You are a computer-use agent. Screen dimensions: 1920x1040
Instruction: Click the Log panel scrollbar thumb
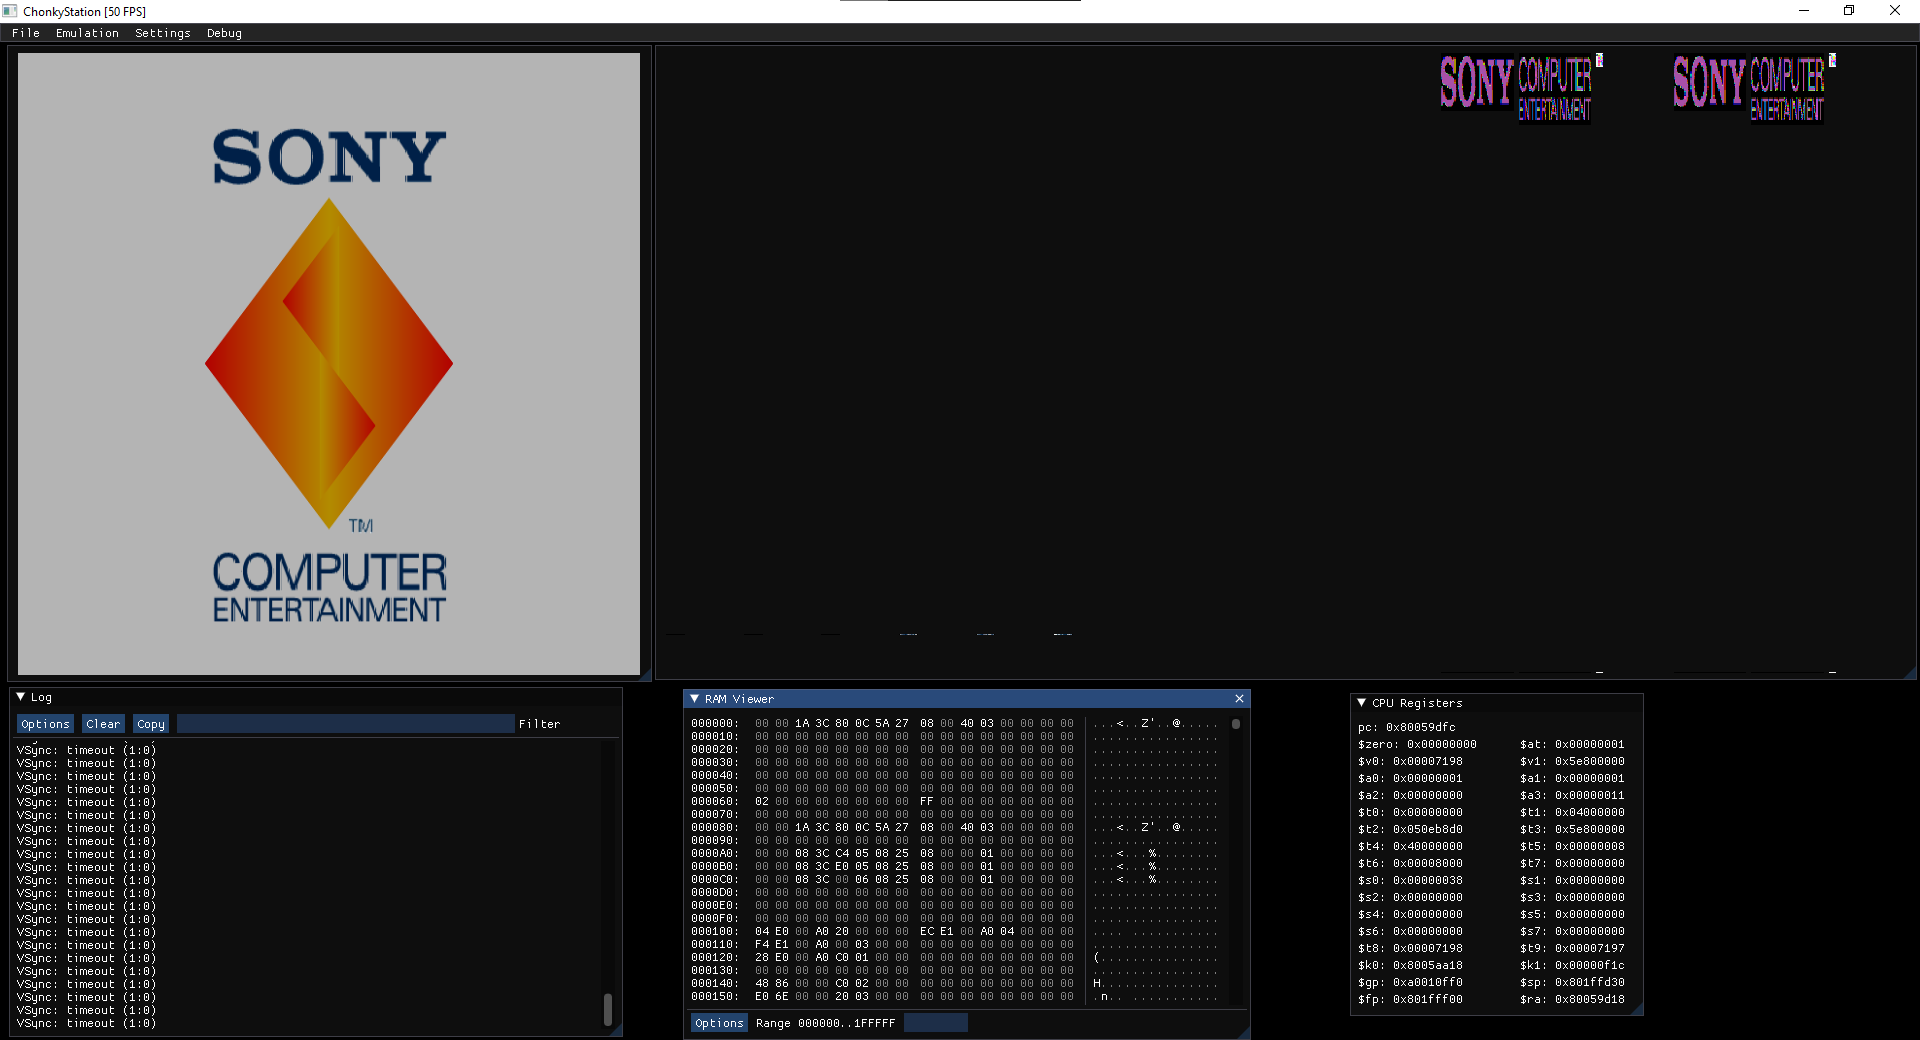[607, 1009]
